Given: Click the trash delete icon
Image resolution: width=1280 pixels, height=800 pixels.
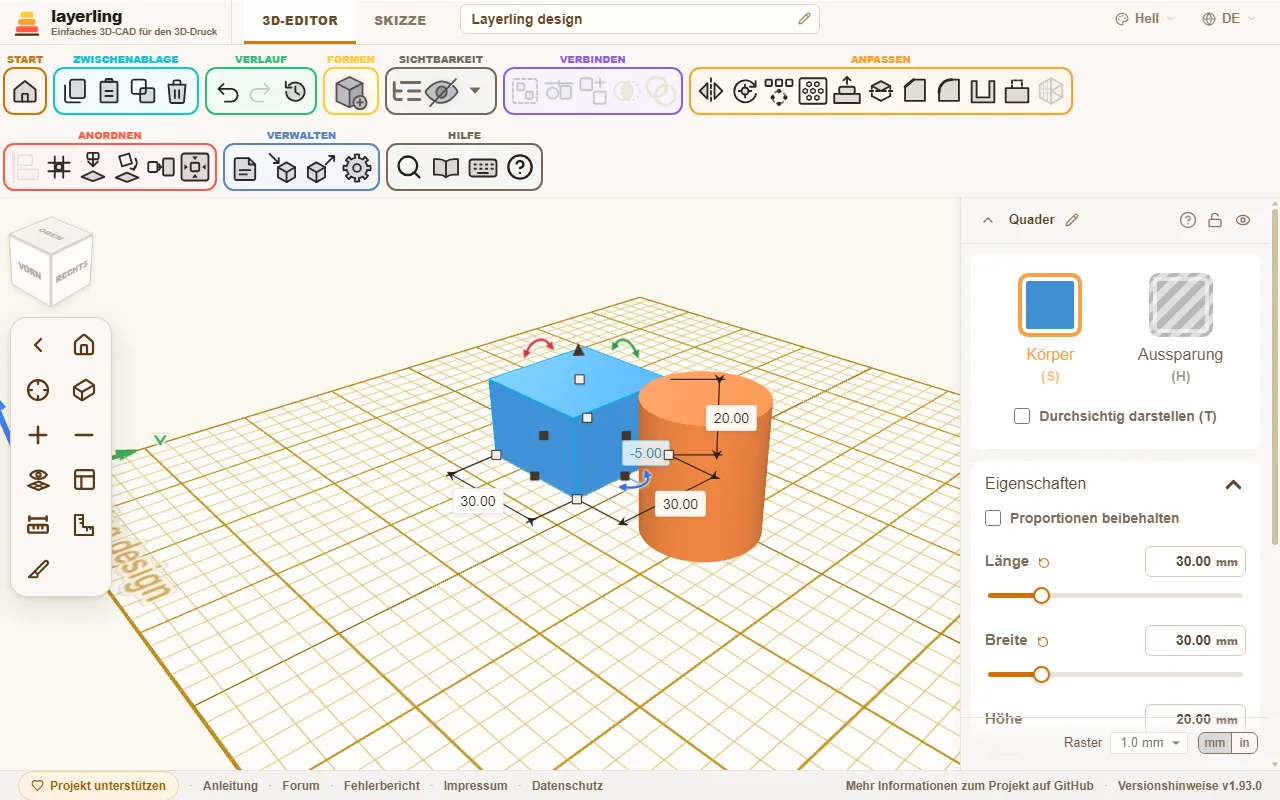Looking at the screenshot, I should point(177,91).
